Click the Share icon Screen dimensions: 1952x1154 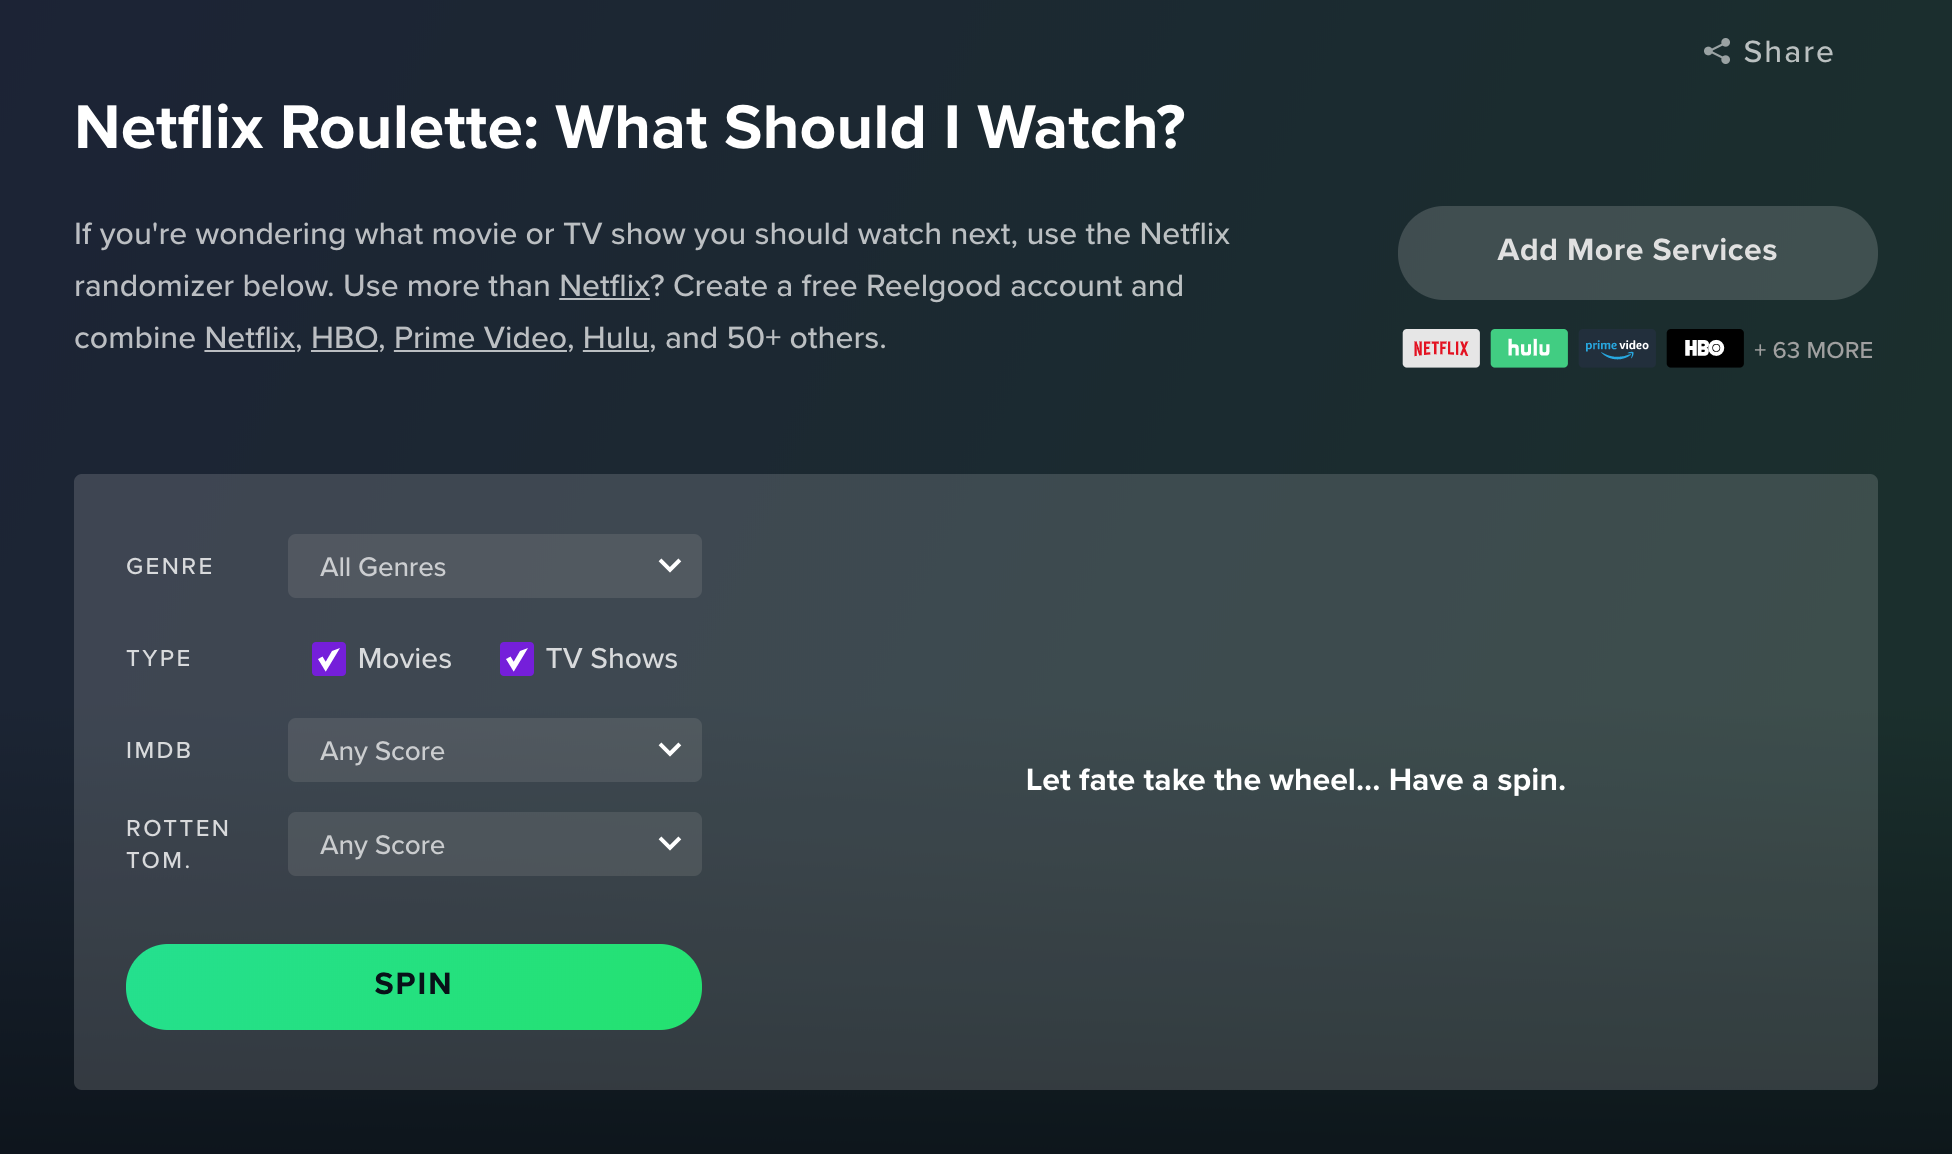(x=1717, y=52)
